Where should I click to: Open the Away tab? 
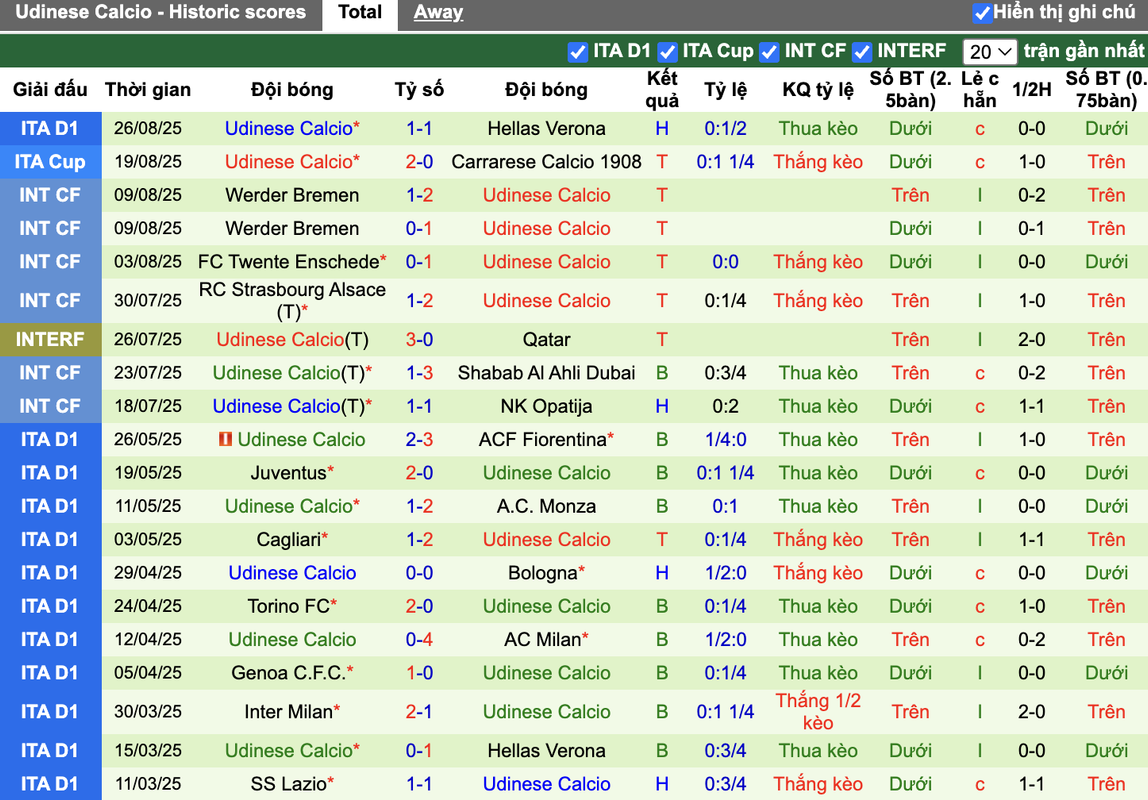[438, 12]
